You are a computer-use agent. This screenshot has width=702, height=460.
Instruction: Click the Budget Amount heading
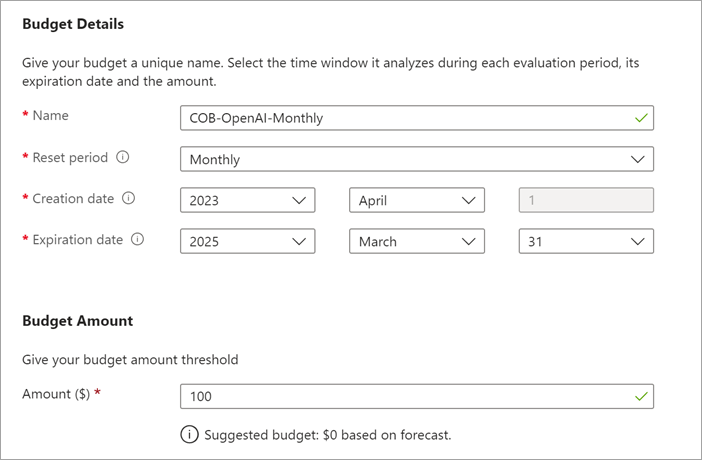tap(77, 321)
